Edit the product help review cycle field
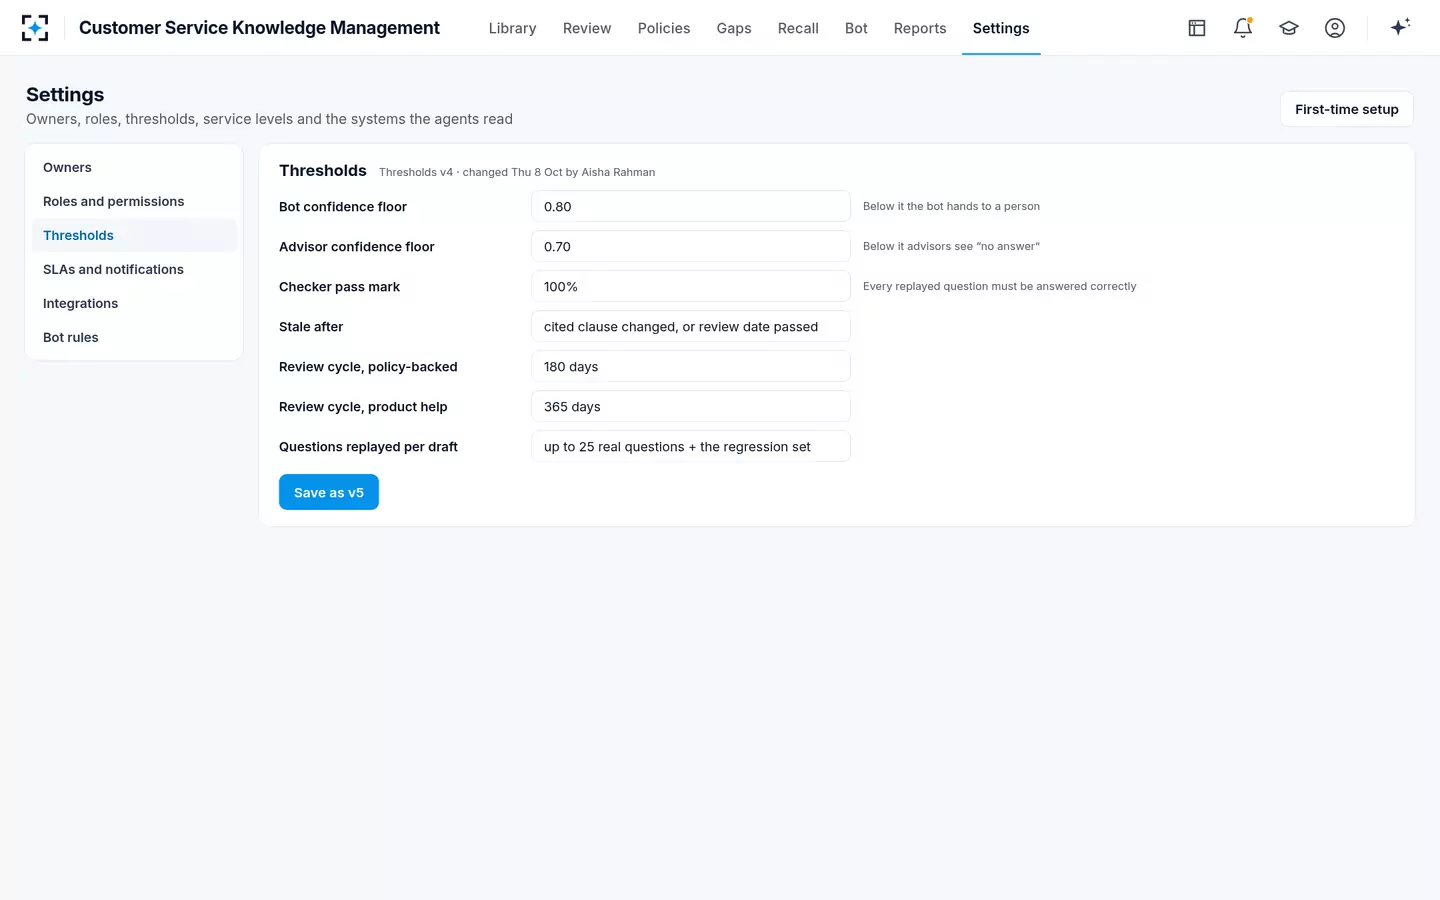The height and width of the screenshot is (900, 1440). pyautogui.click(x=690, y=406)
